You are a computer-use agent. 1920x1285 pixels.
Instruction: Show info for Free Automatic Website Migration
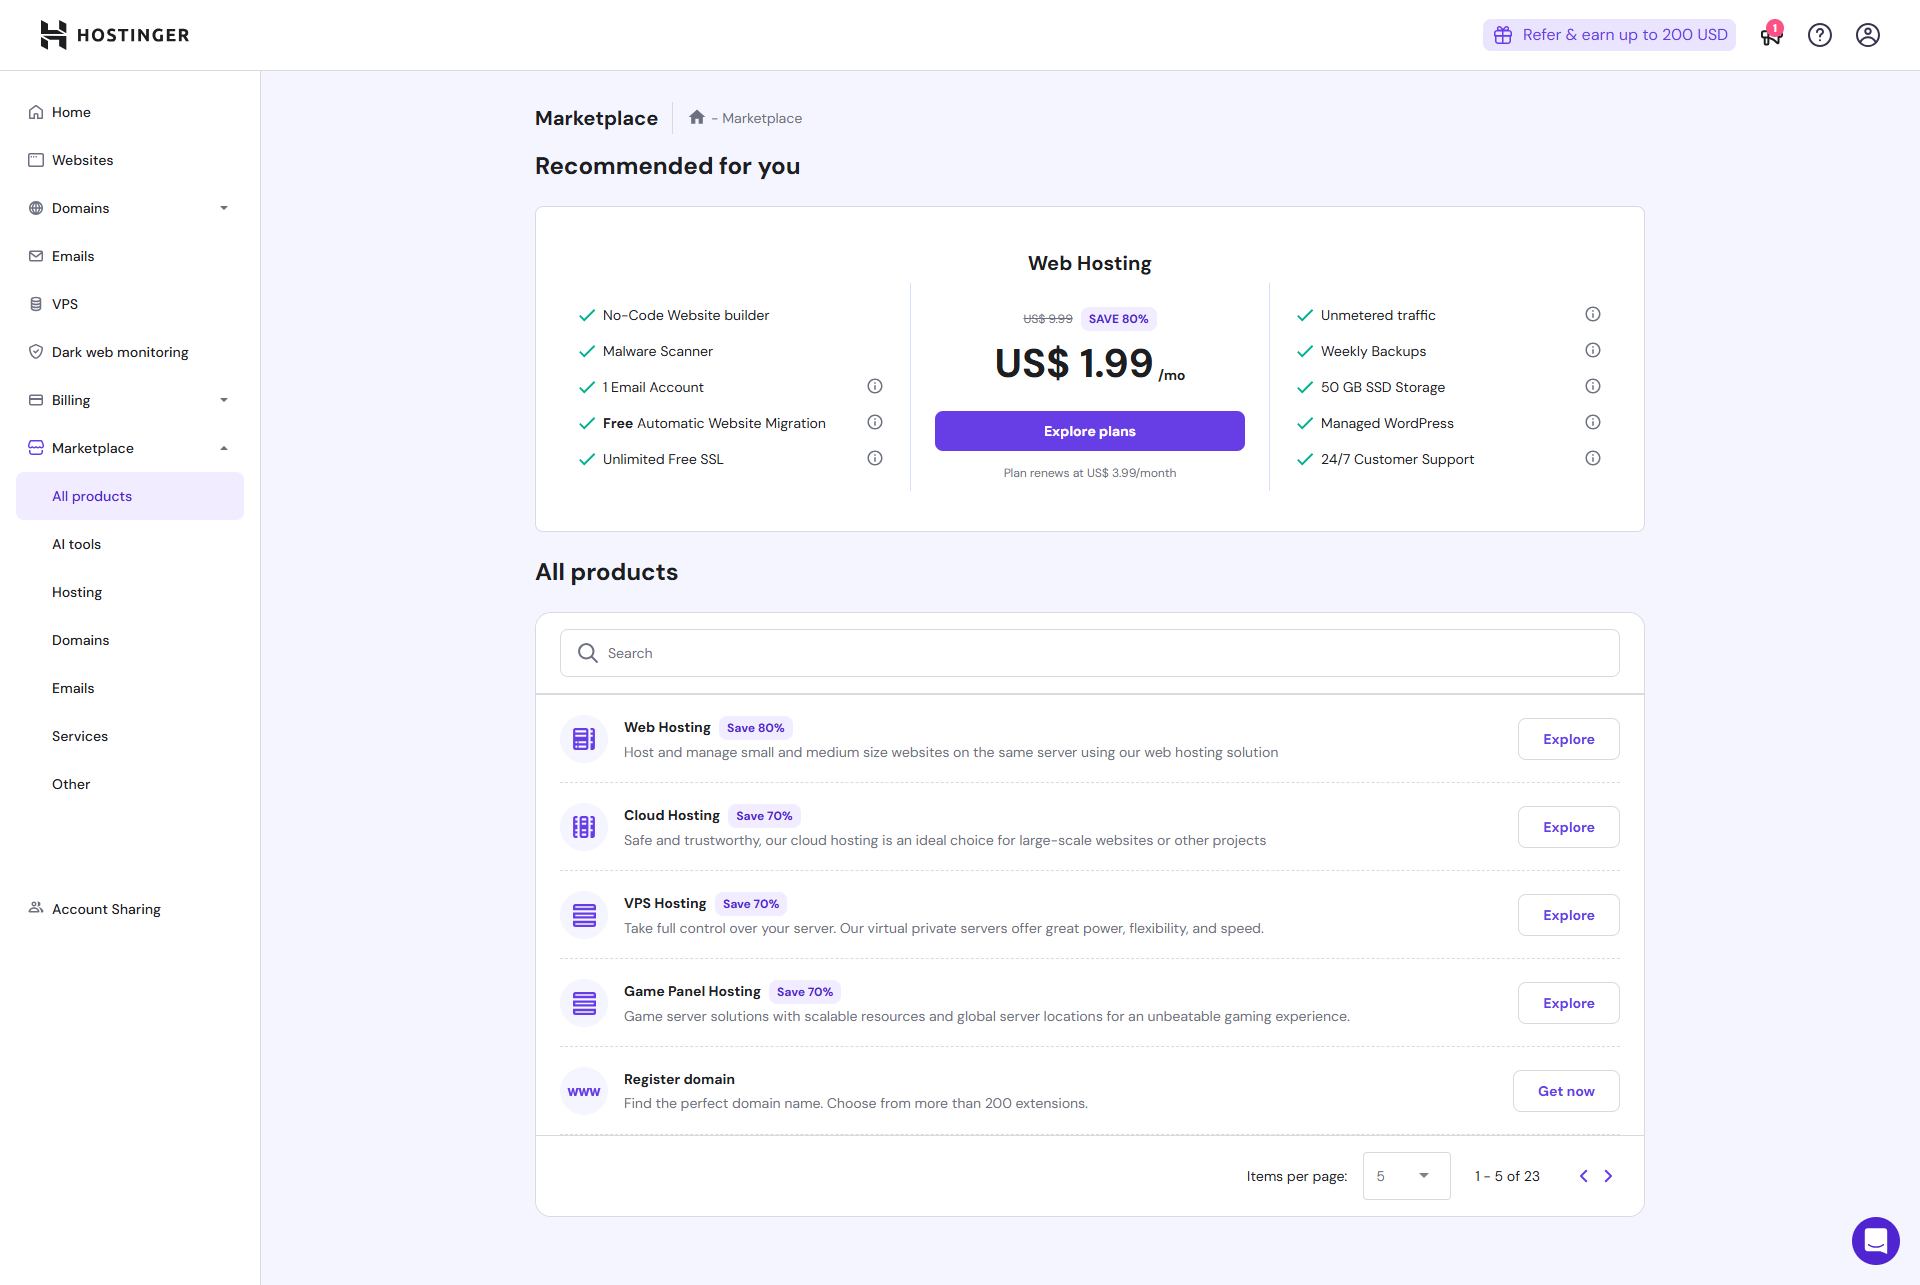point(875,422)
